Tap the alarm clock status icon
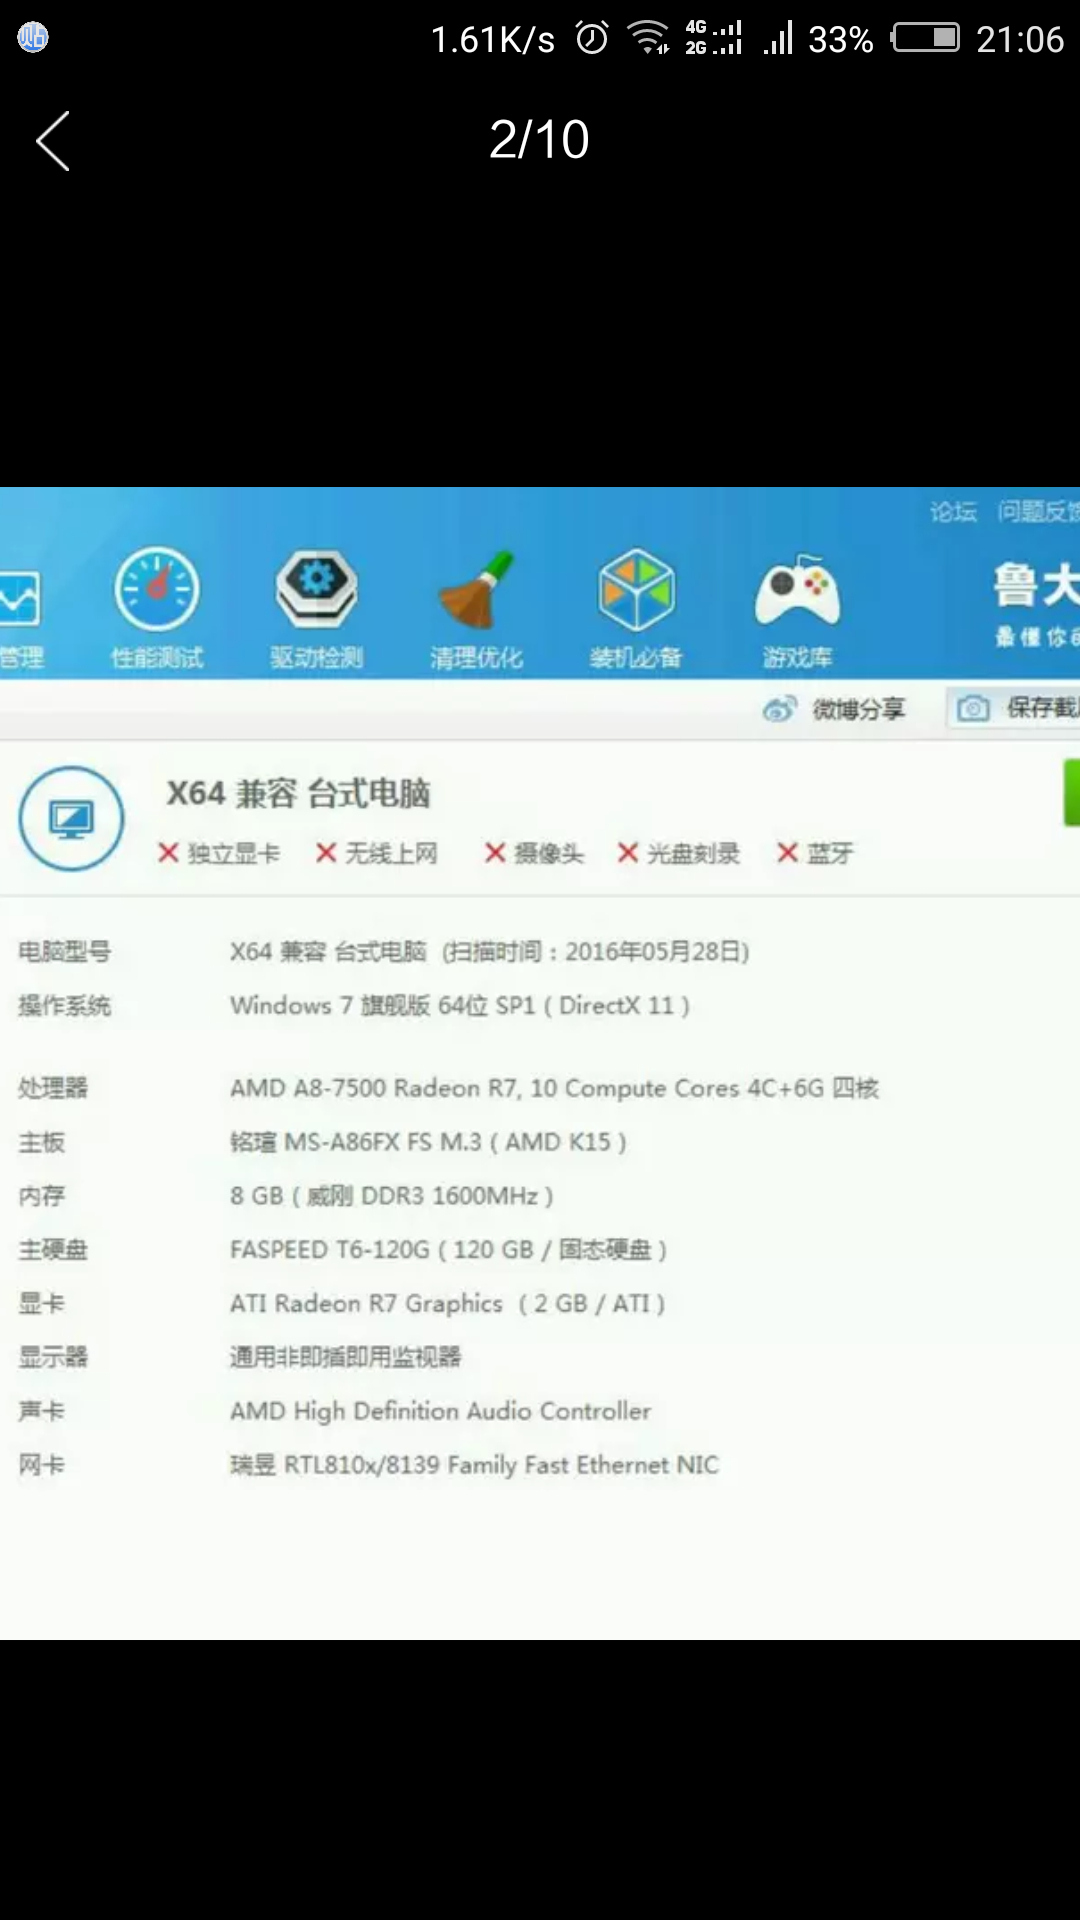This screenshot has width=1080, height=1920. coord(592,38)
